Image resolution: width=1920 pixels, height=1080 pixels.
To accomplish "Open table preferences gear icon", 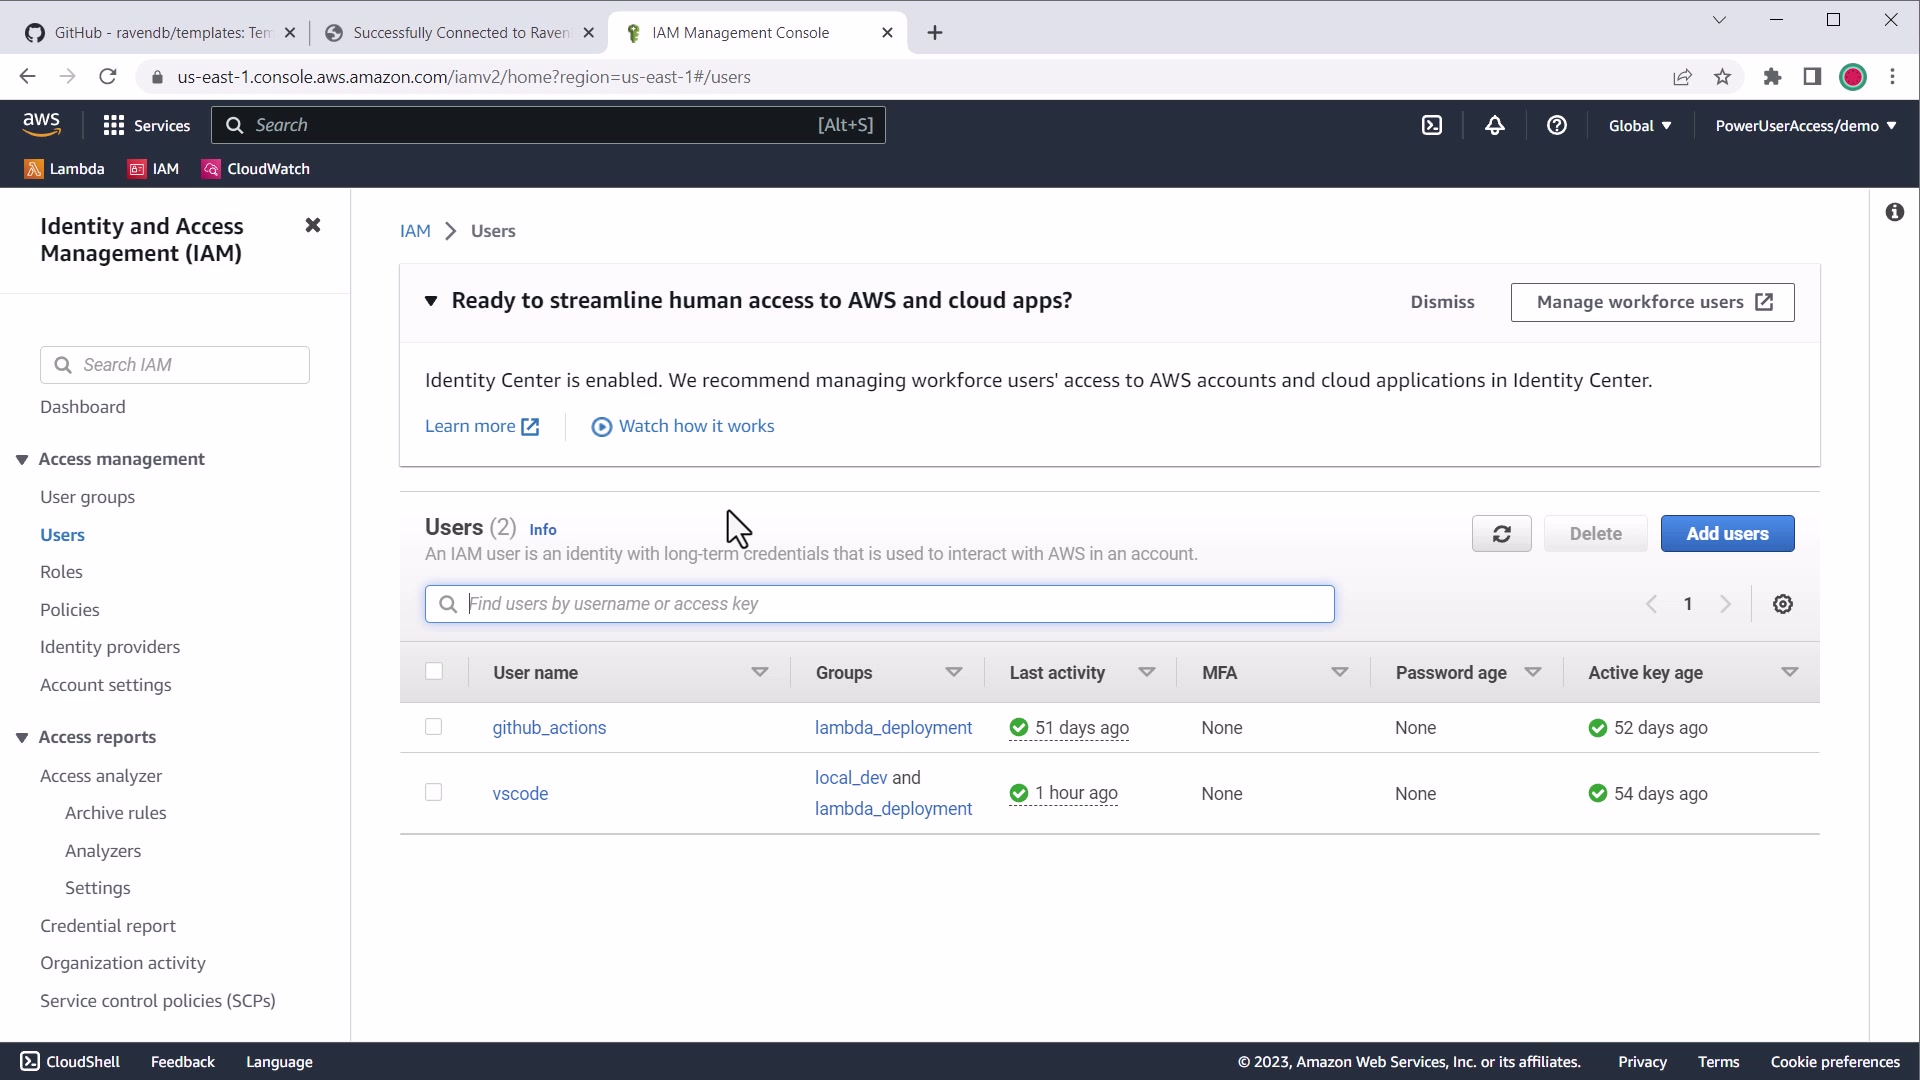I will (x=1783, y=604).
